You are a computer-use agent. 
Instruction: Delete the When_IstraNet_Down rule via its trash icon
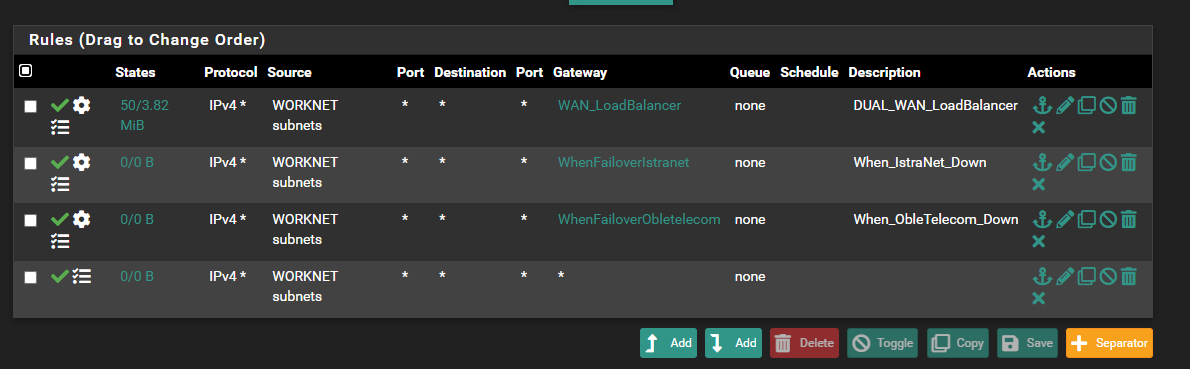point(1129,162)
